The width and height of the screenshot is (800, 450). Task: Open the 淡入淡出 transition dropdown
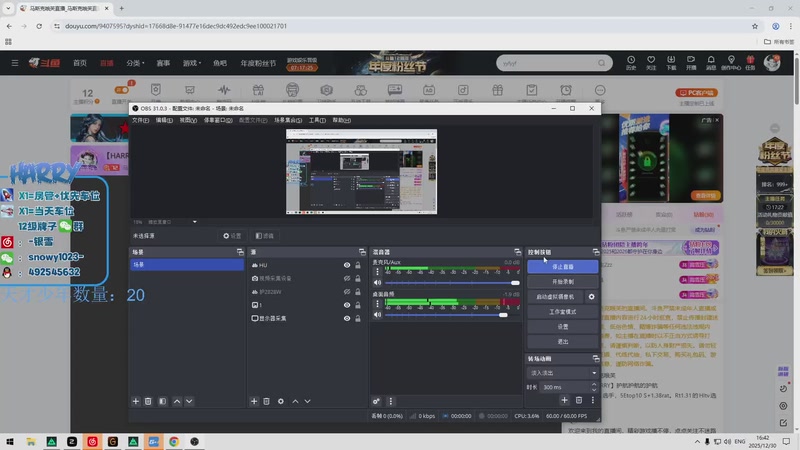pyautogui.click(x=562, y=372)
